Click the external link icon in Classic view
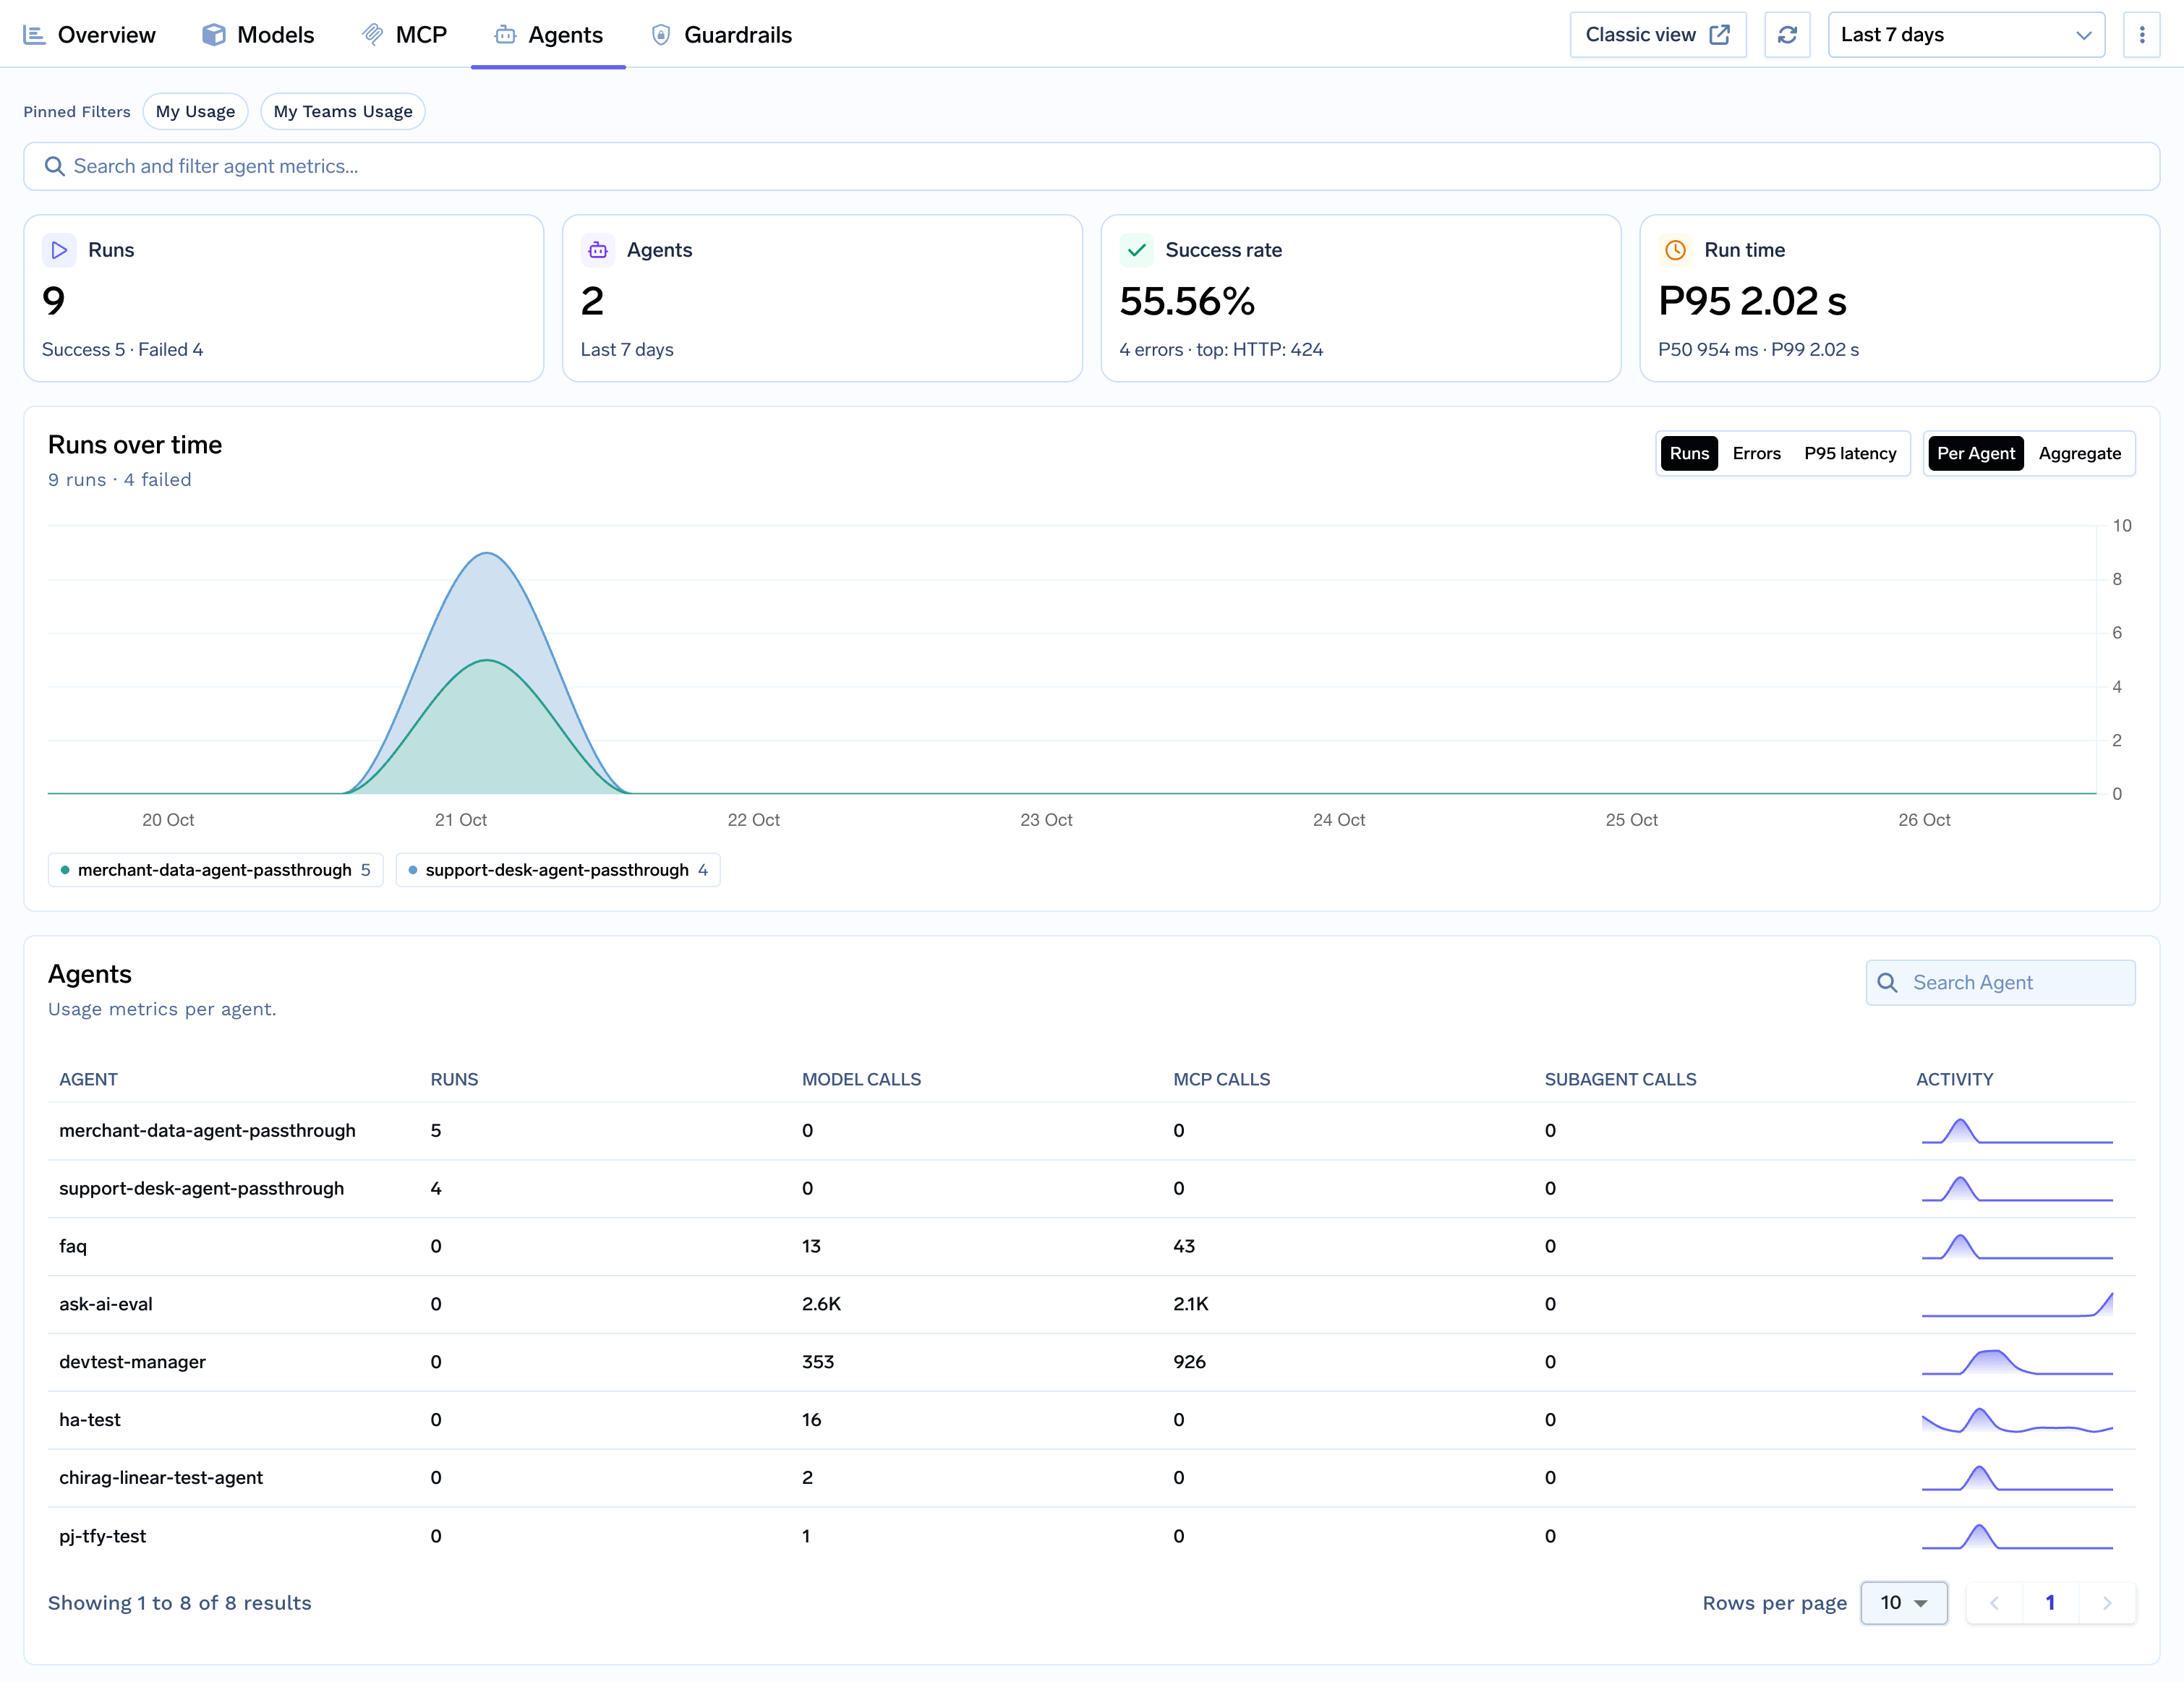This screenshot has width=2184, height=1682. (x=1720, y=35)
